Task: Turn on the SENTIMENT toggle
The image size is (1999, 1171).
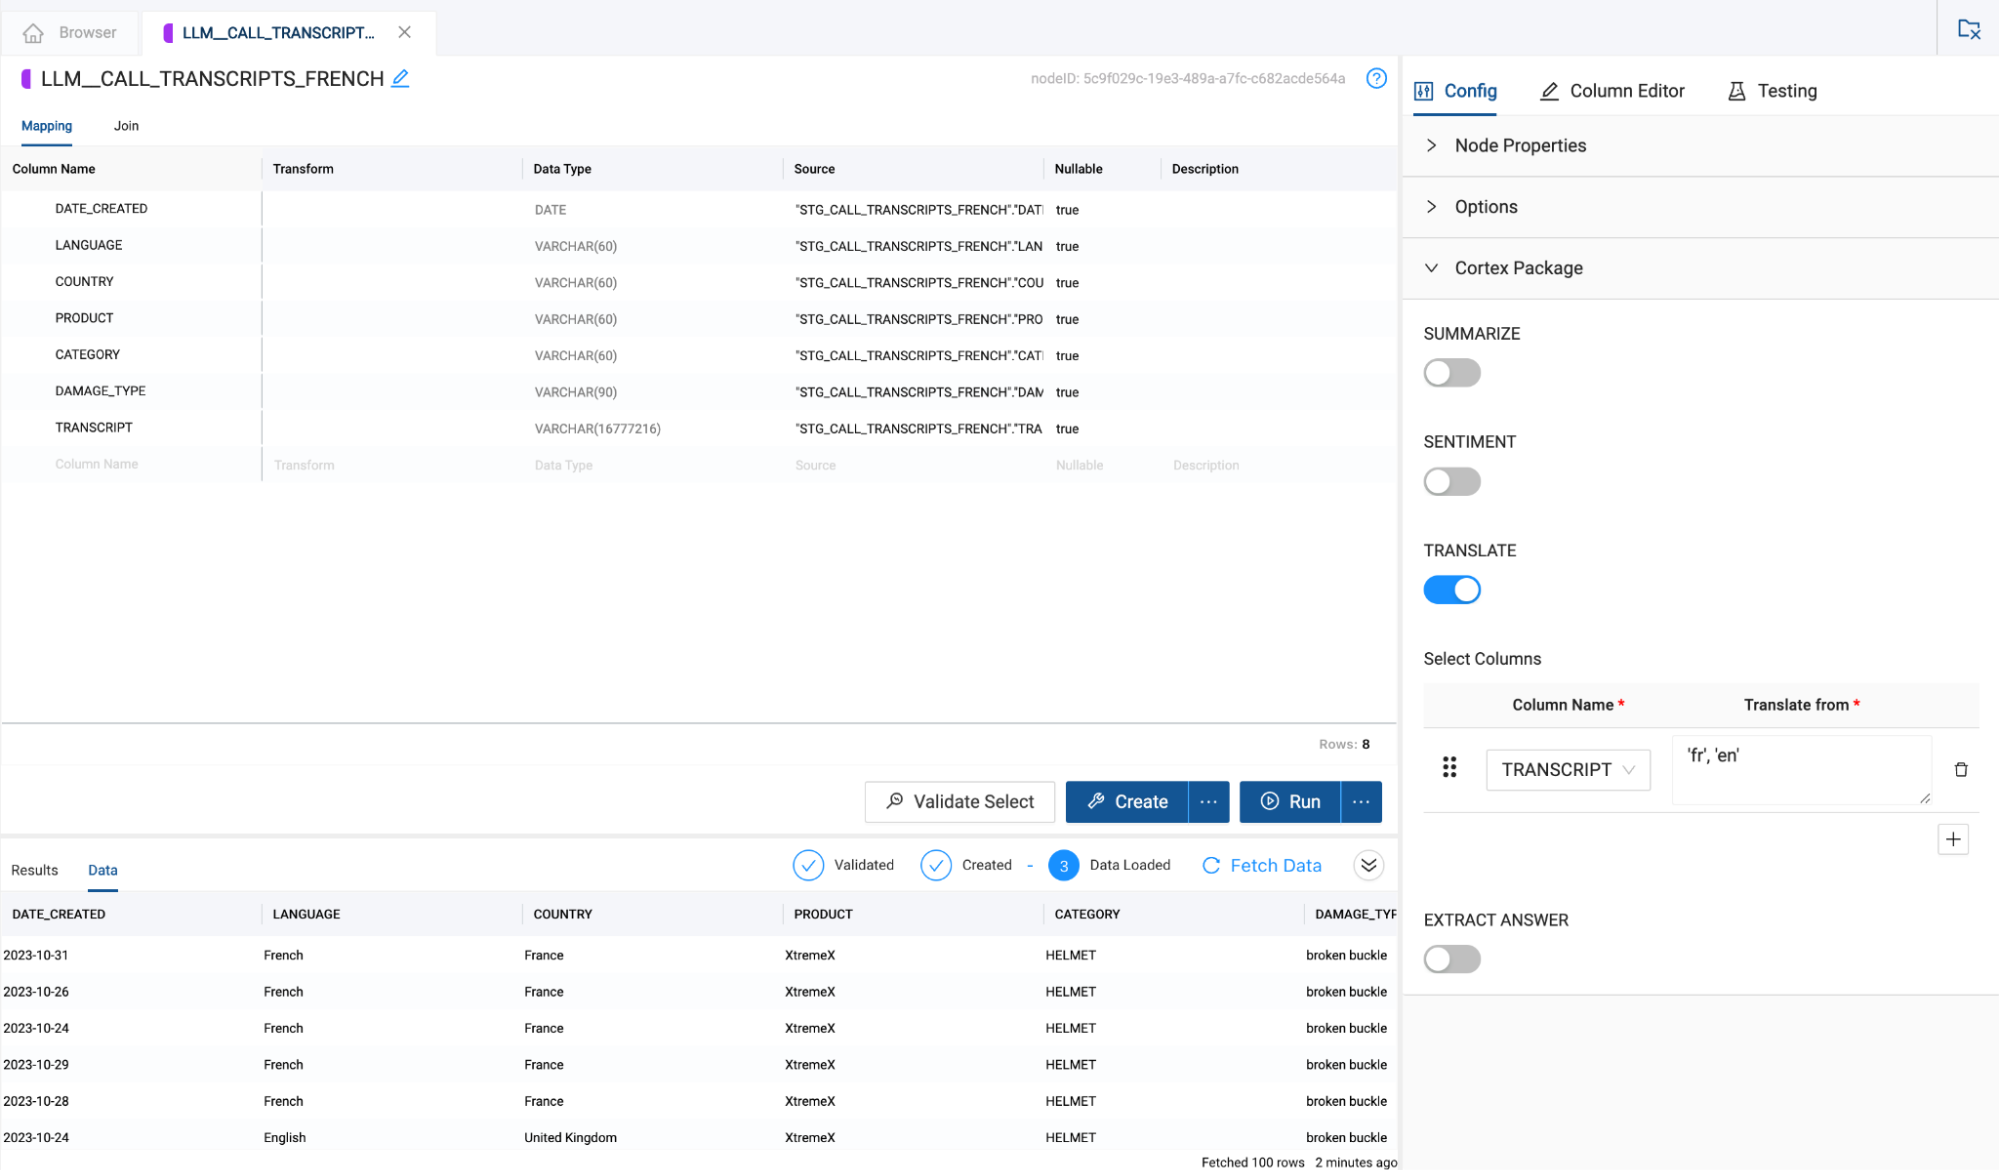Action: click(1451, 482)
